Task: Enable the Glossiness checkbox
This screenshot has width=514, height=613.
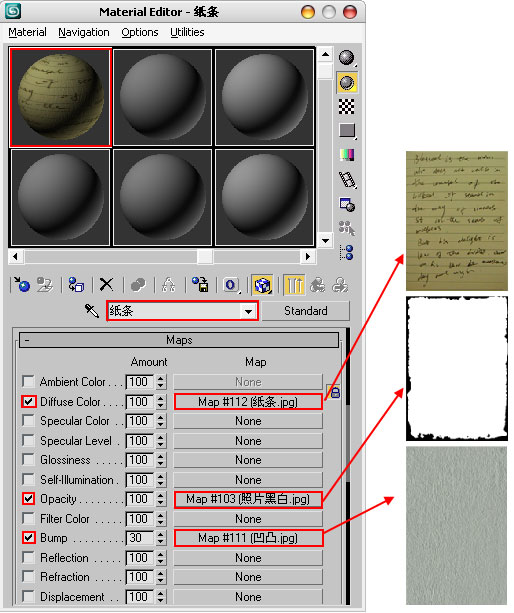Action: (28, 459)
